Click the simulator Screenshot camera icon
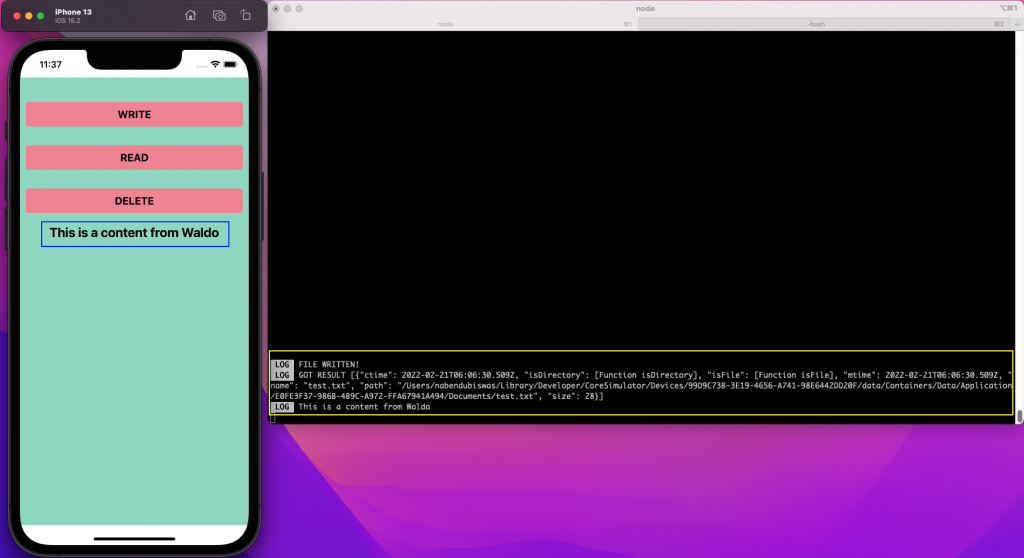This screenshot has height=558, width=1024. tap(219, 15)
